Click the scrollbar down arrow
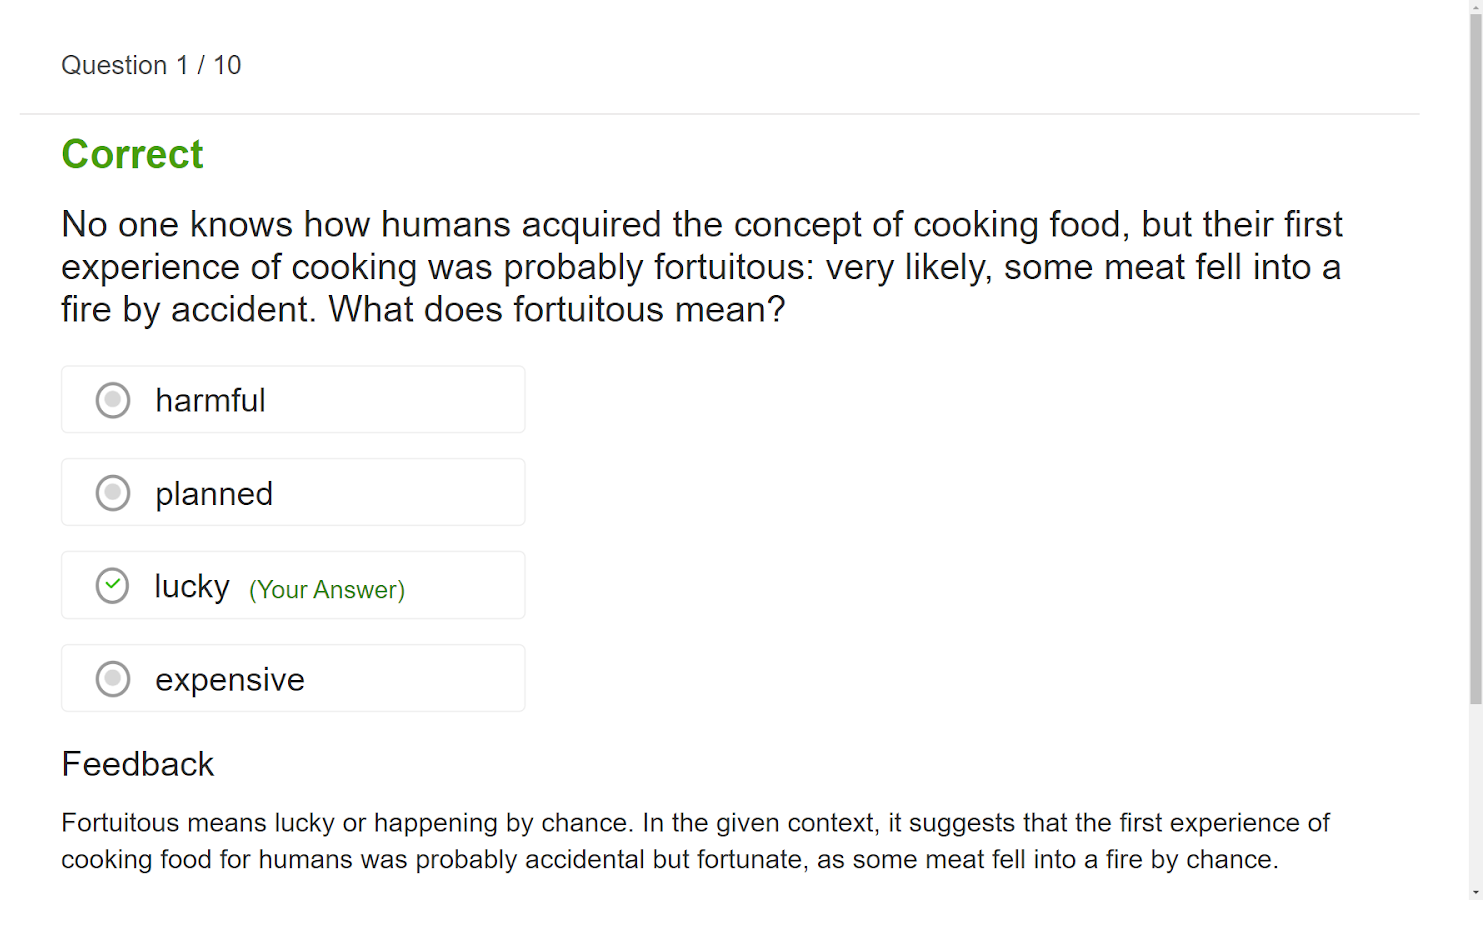The width and height of the screenshot is (1483, 937). pos(1475,892)
